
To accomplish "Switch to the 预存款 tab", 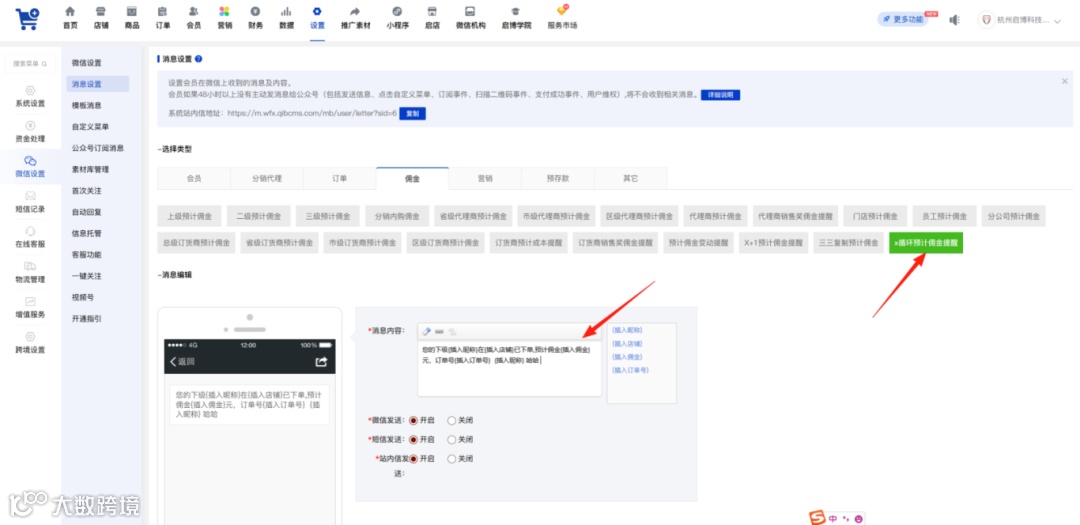I will click(558, 178).
